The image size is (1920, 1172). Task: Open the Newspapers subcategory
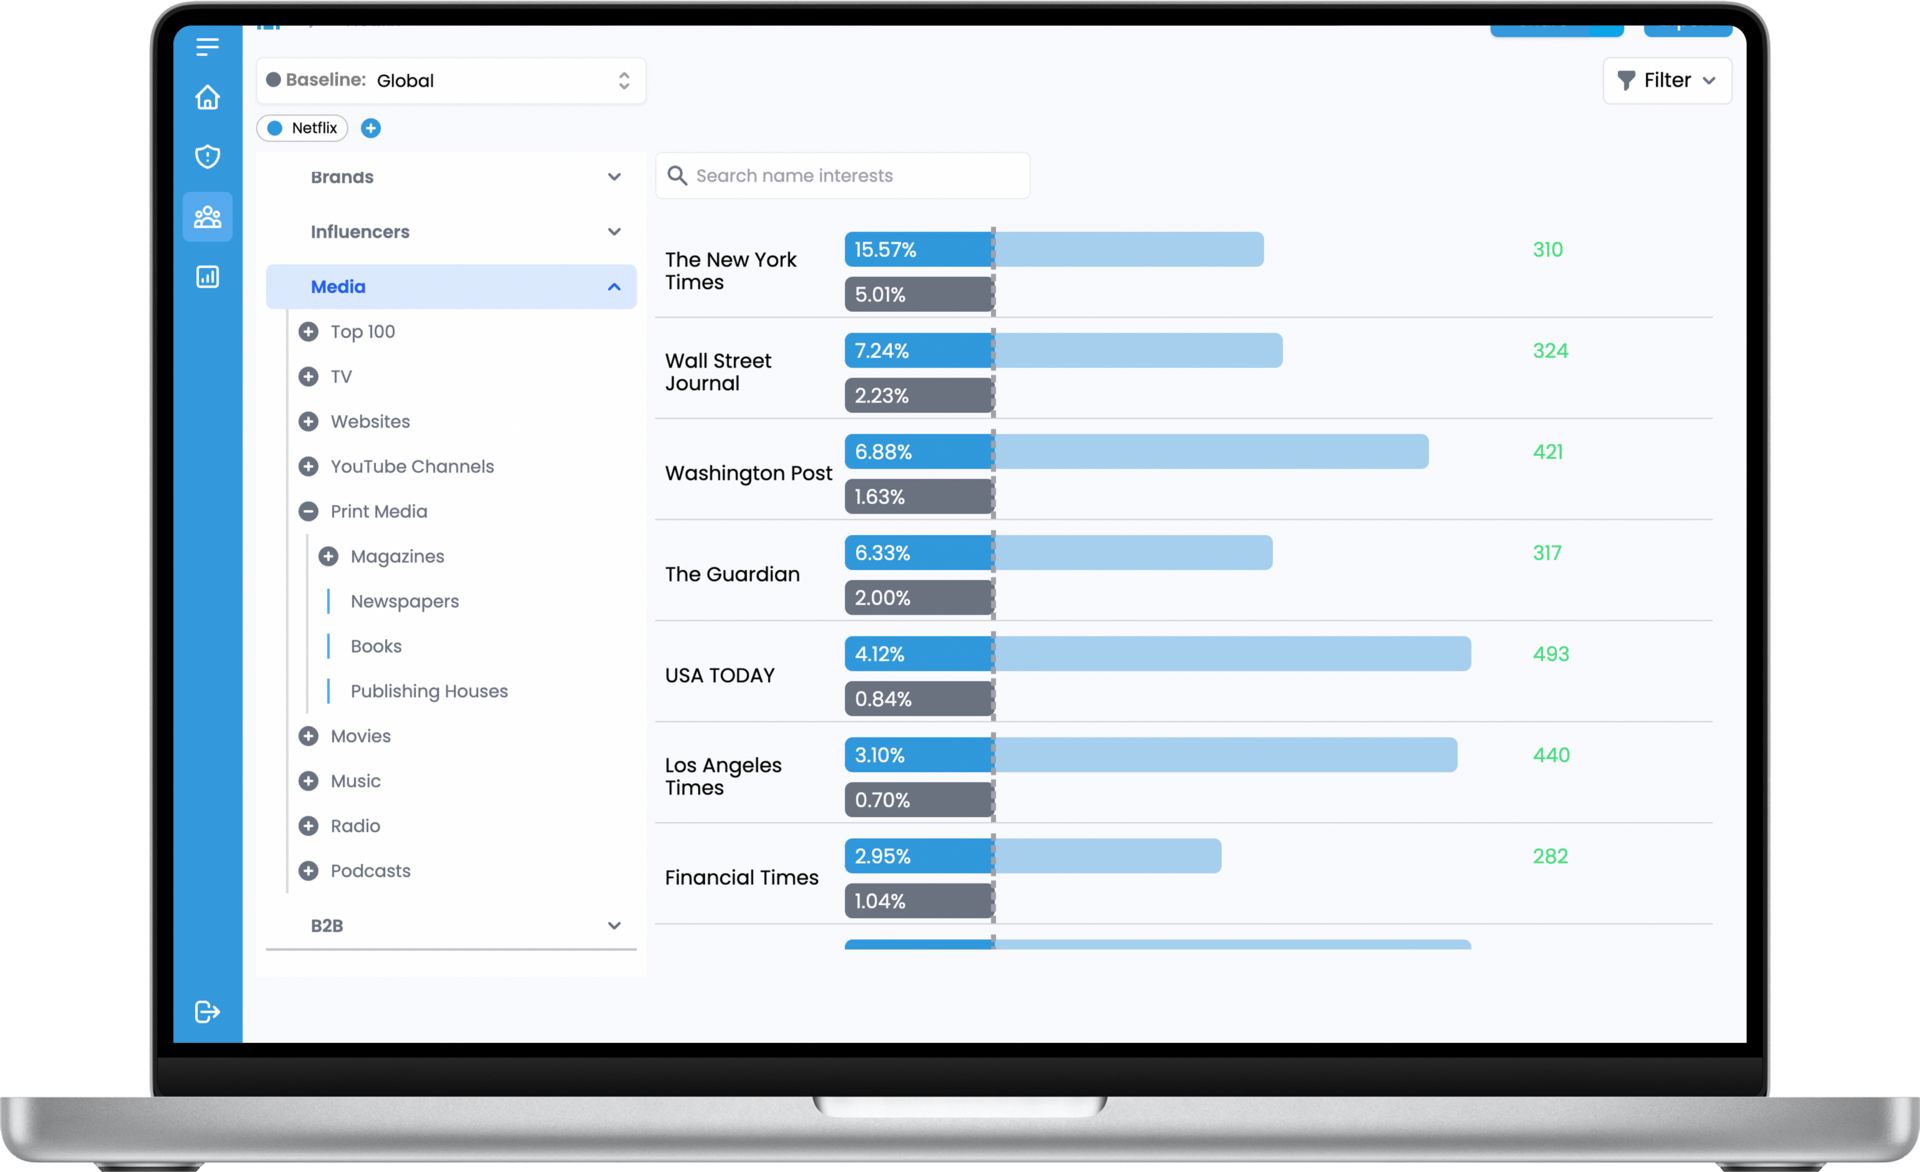click(405, 601)
